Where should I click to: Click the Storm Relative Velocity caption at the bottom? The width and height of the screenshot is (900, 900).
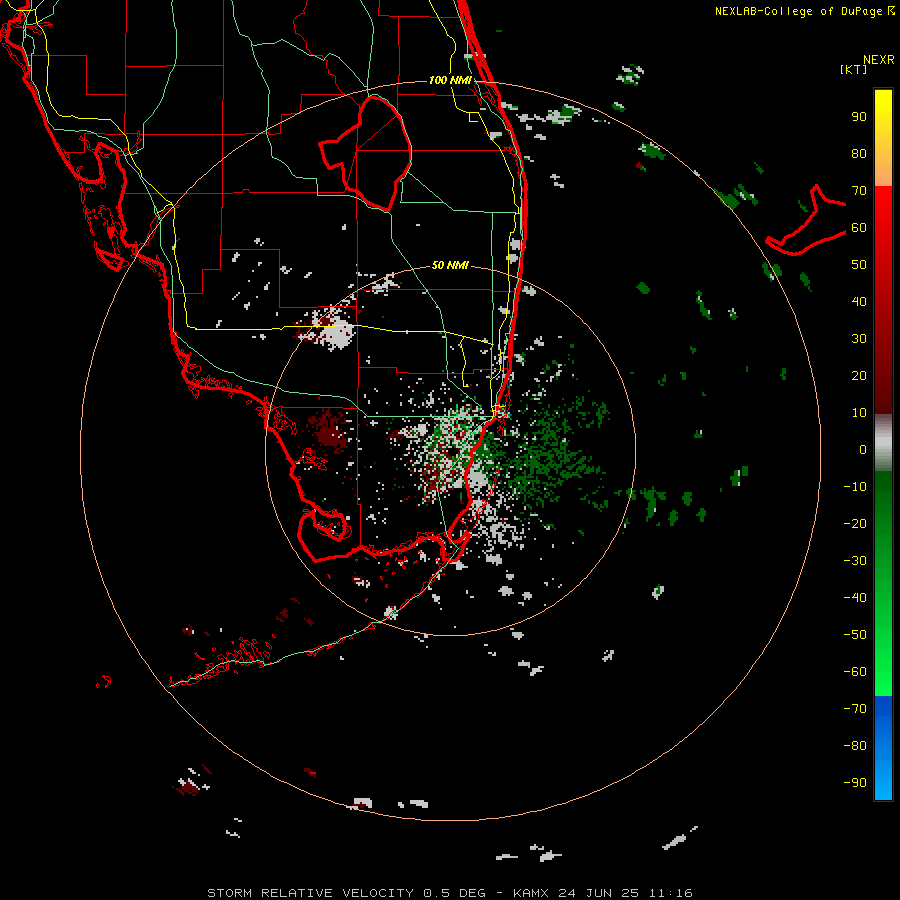450,893
